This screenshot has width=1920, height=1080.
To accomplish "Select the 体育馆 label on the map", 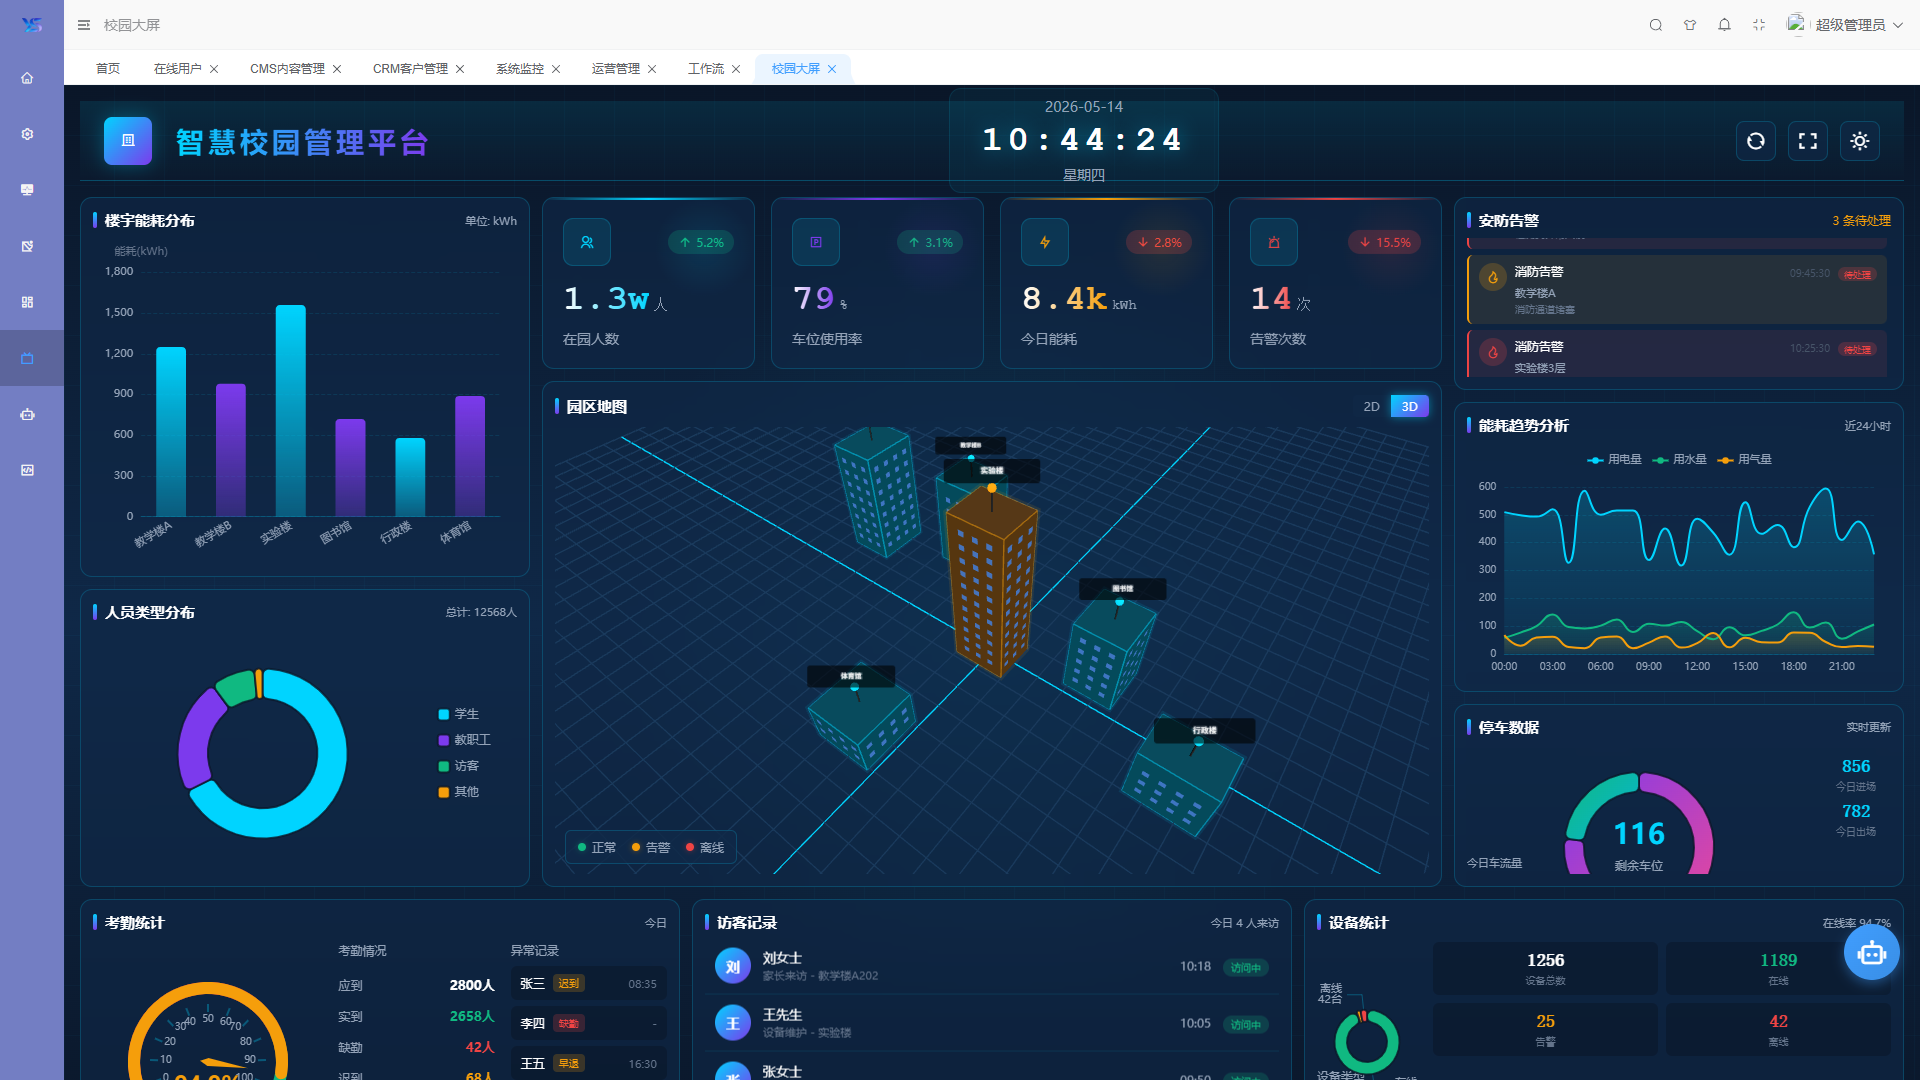I will [851, 677].
